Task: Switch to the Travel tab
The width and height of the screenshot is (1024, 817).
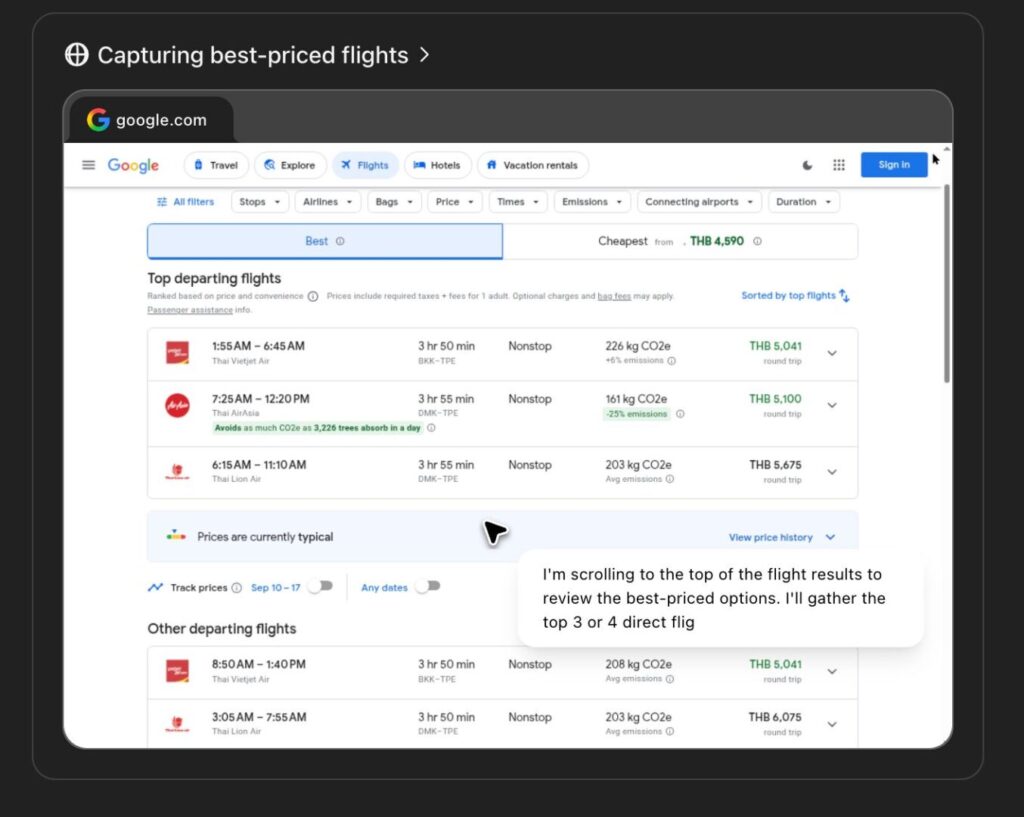Action: 216,165
